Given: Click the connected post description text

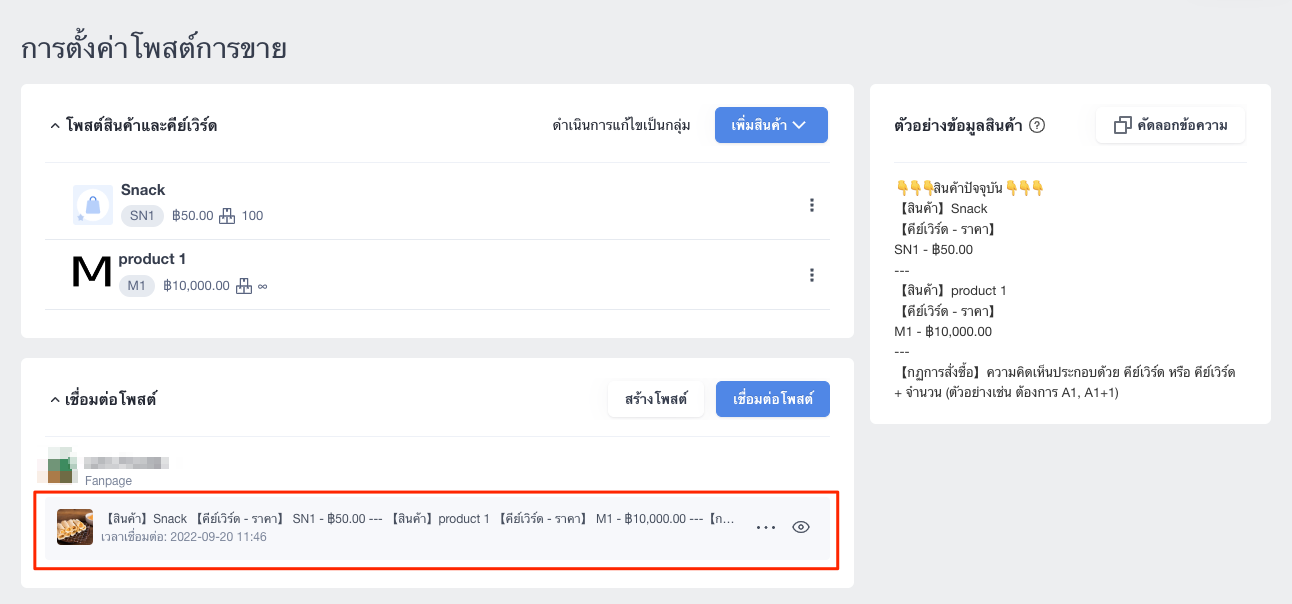Looking at the screenshot, I should point(418,519).
